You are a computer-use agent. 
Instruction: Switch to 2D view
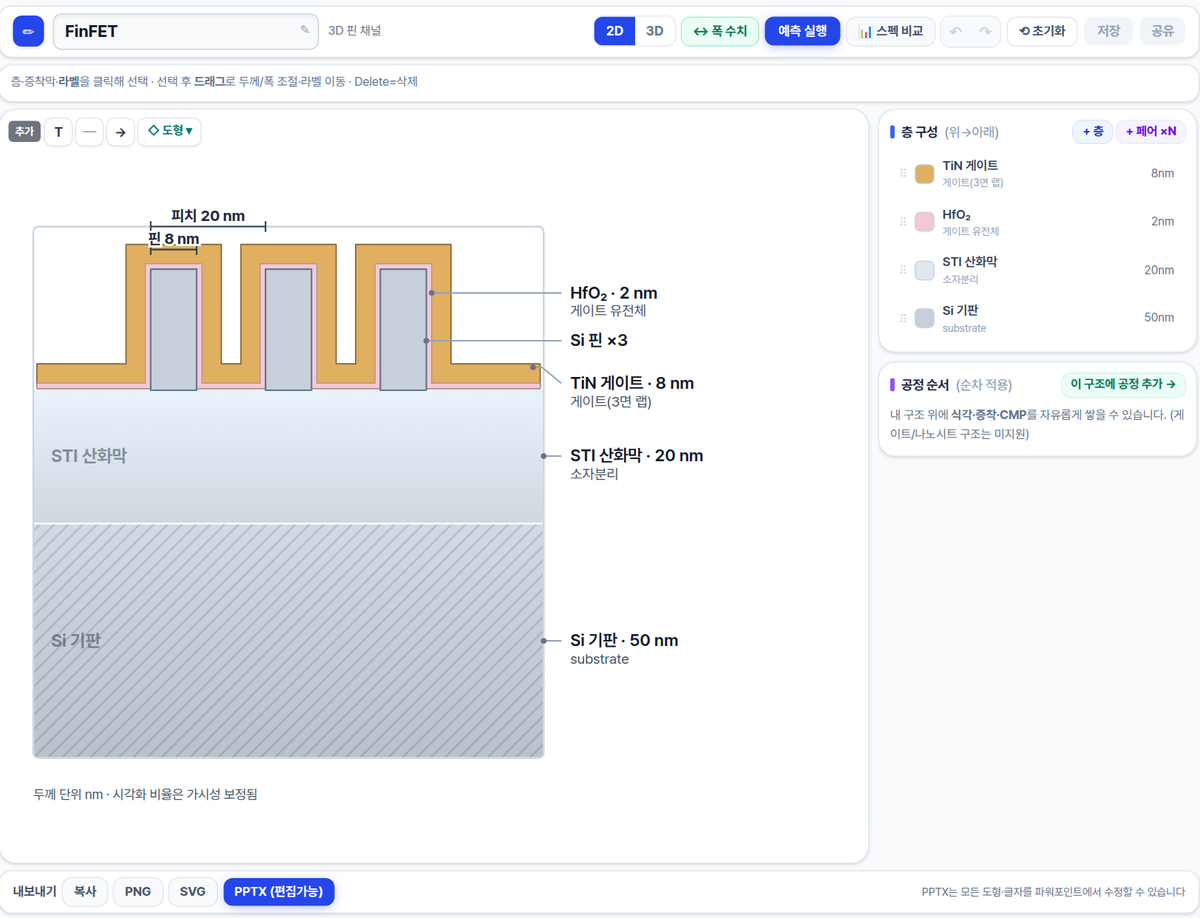(615, 31)
